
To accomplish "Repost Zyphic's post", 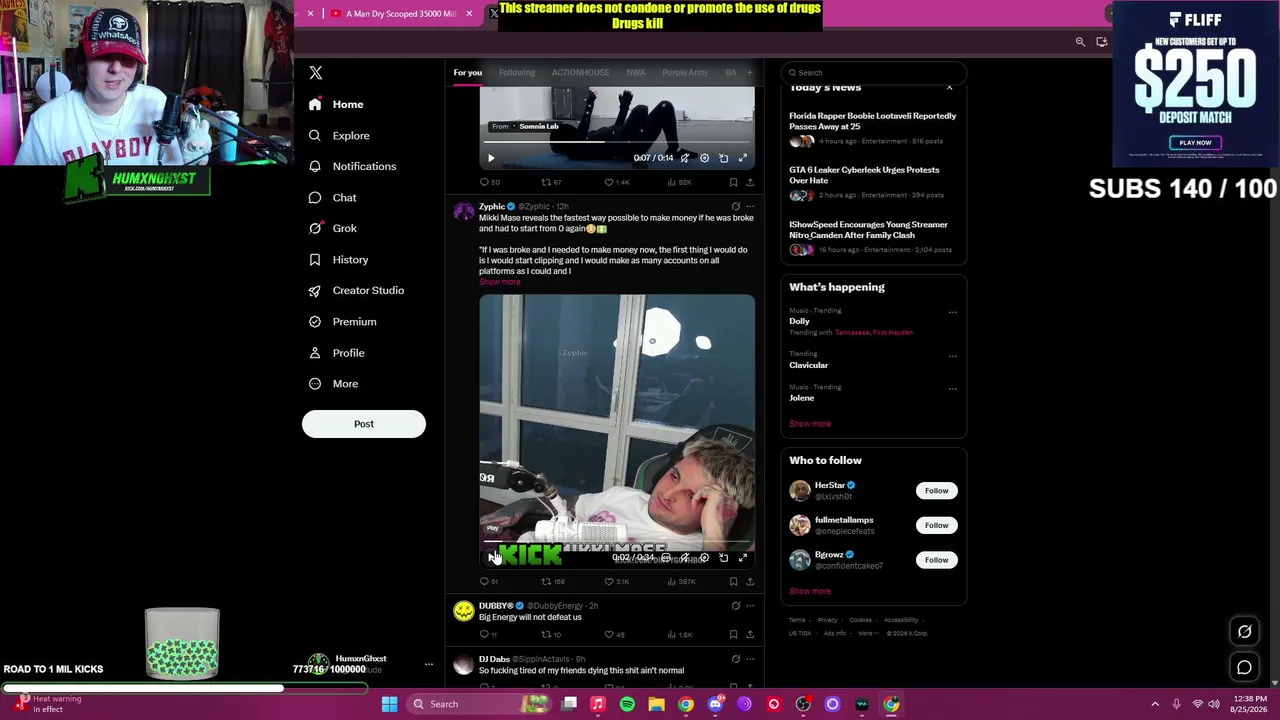I will click(553, 581).
